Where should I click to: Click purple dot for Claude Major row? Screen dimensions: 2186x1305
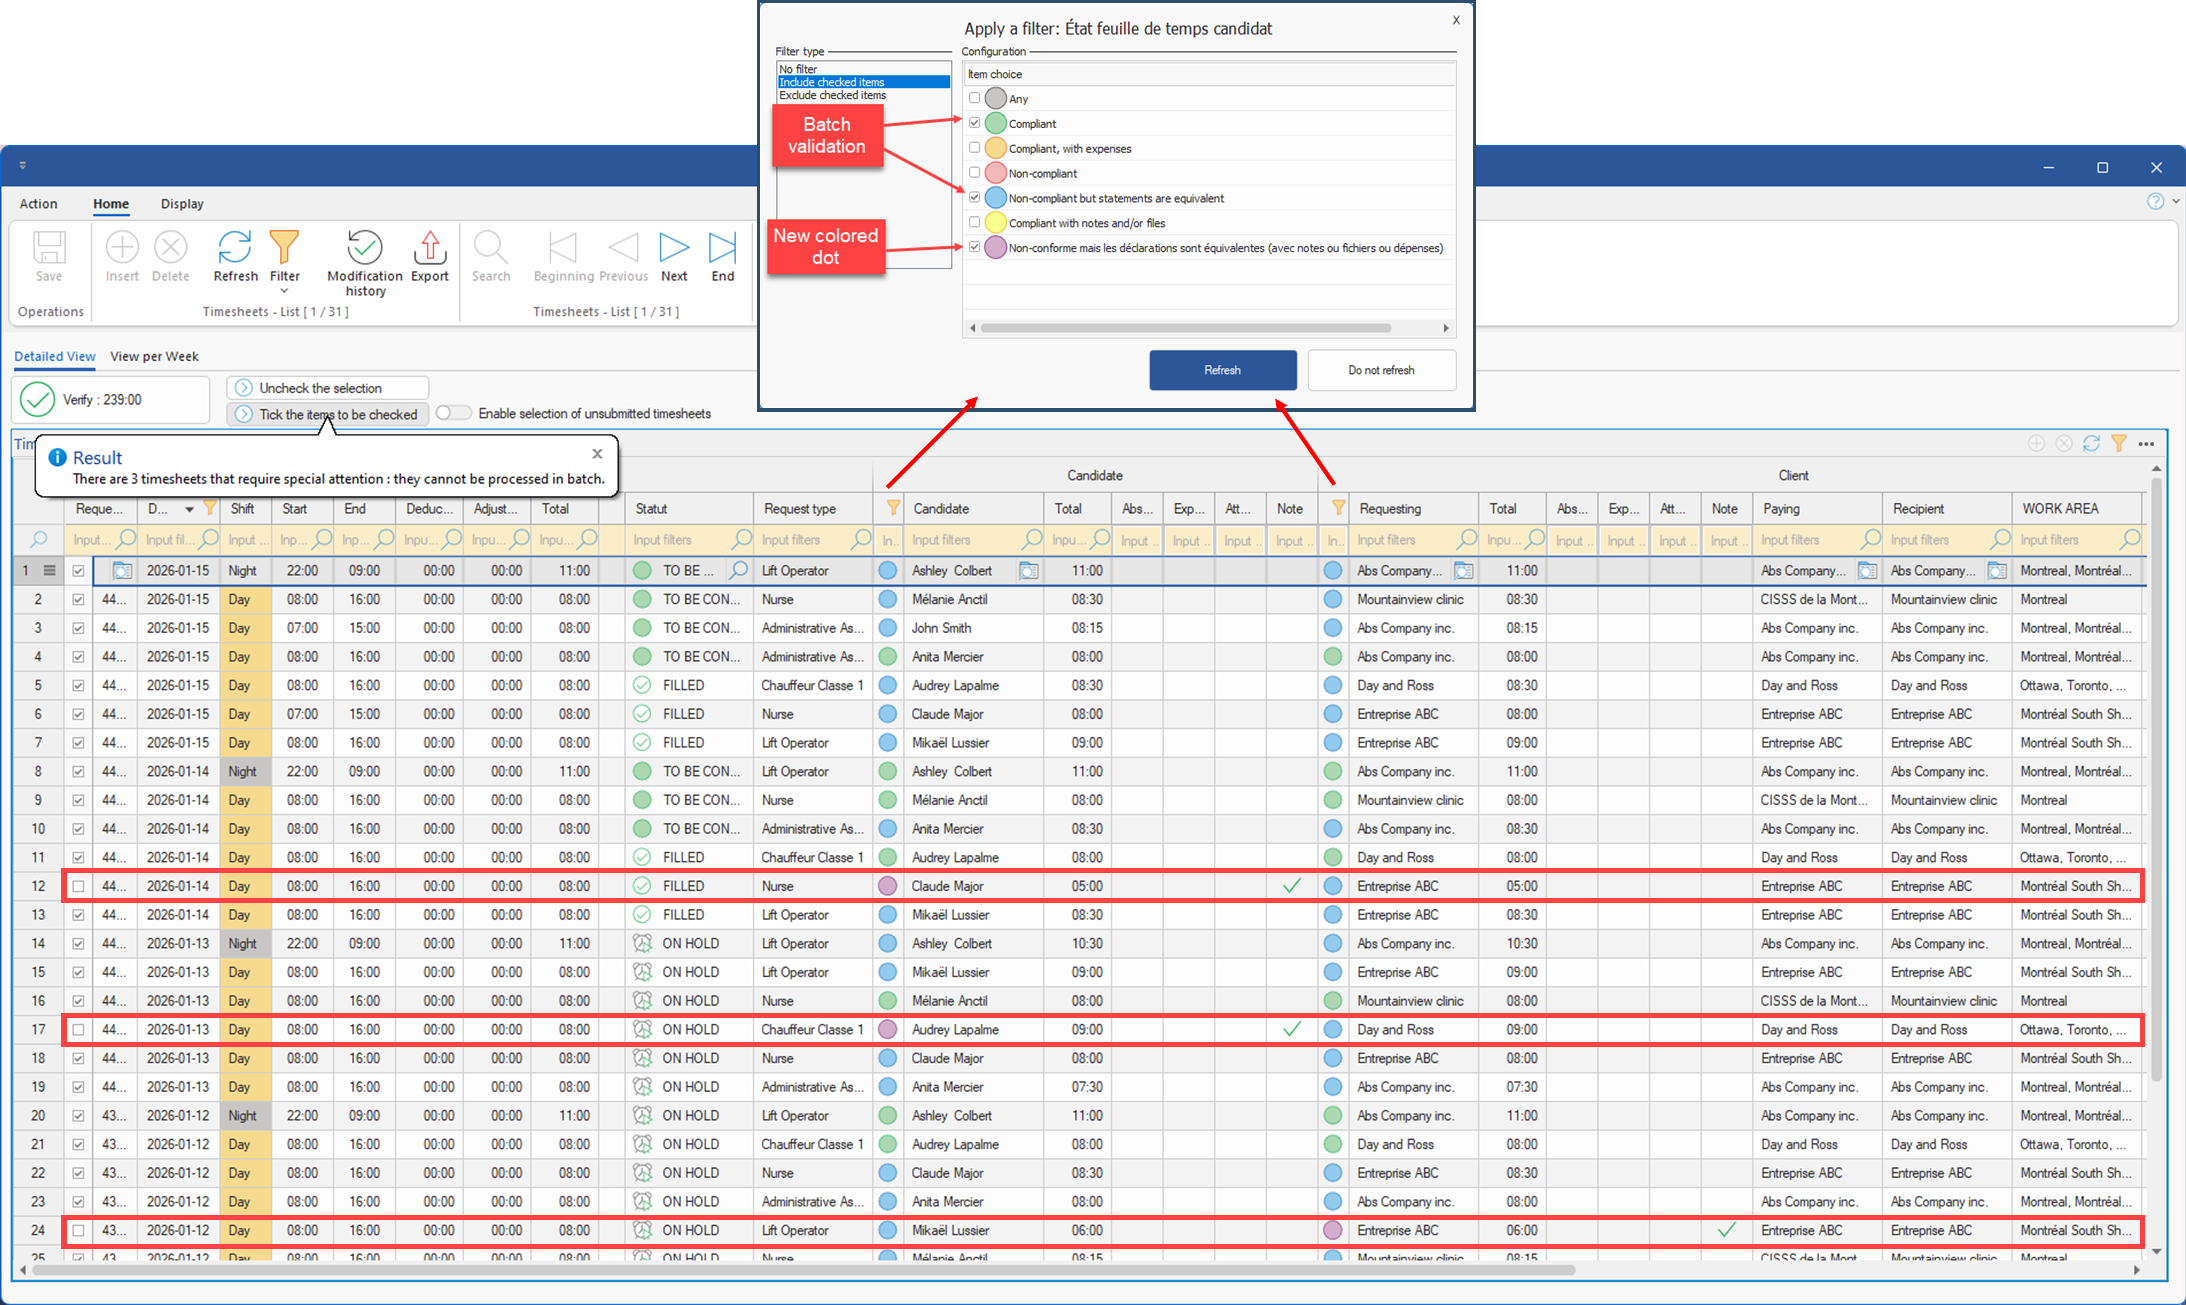[887, 886]
